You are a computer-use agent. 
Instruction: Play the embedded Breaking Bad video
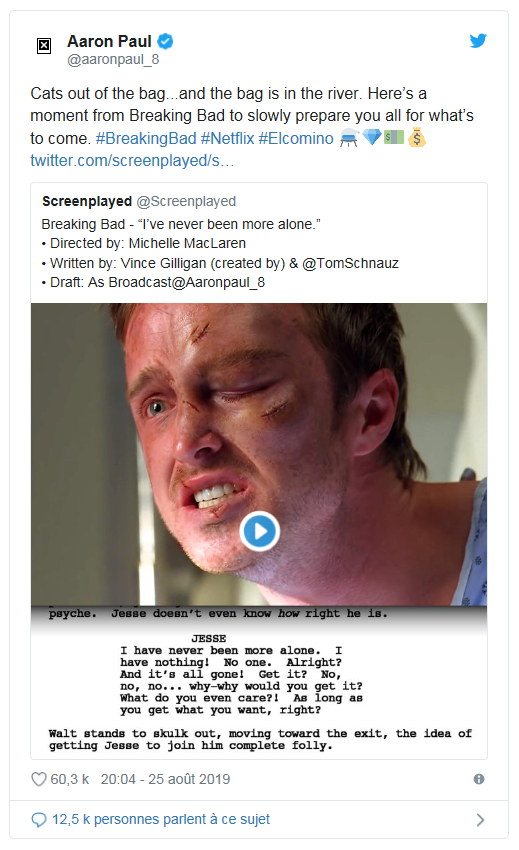point(259,531)
